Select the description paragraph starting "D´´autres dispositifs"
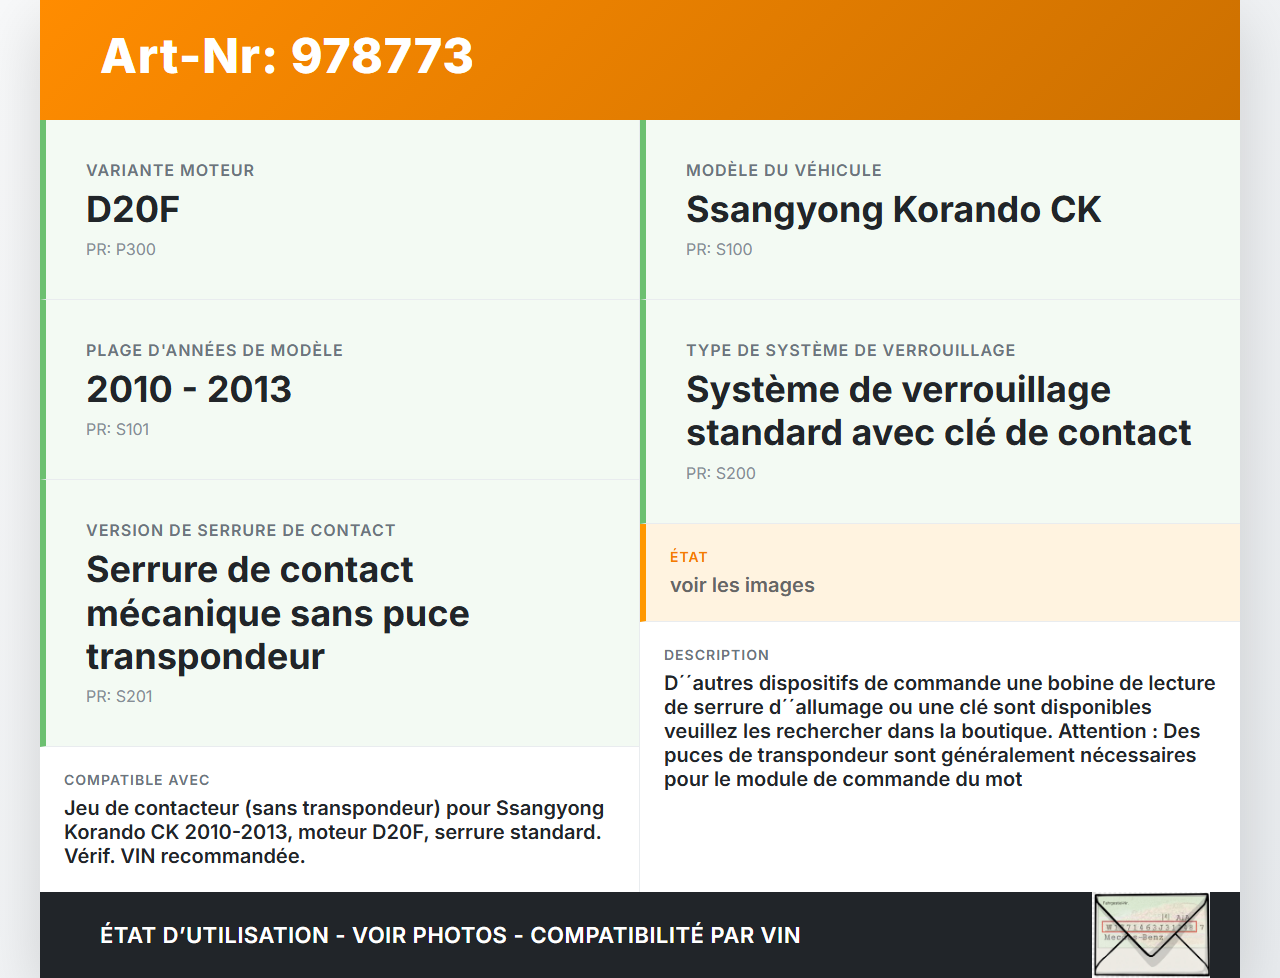 940,731
